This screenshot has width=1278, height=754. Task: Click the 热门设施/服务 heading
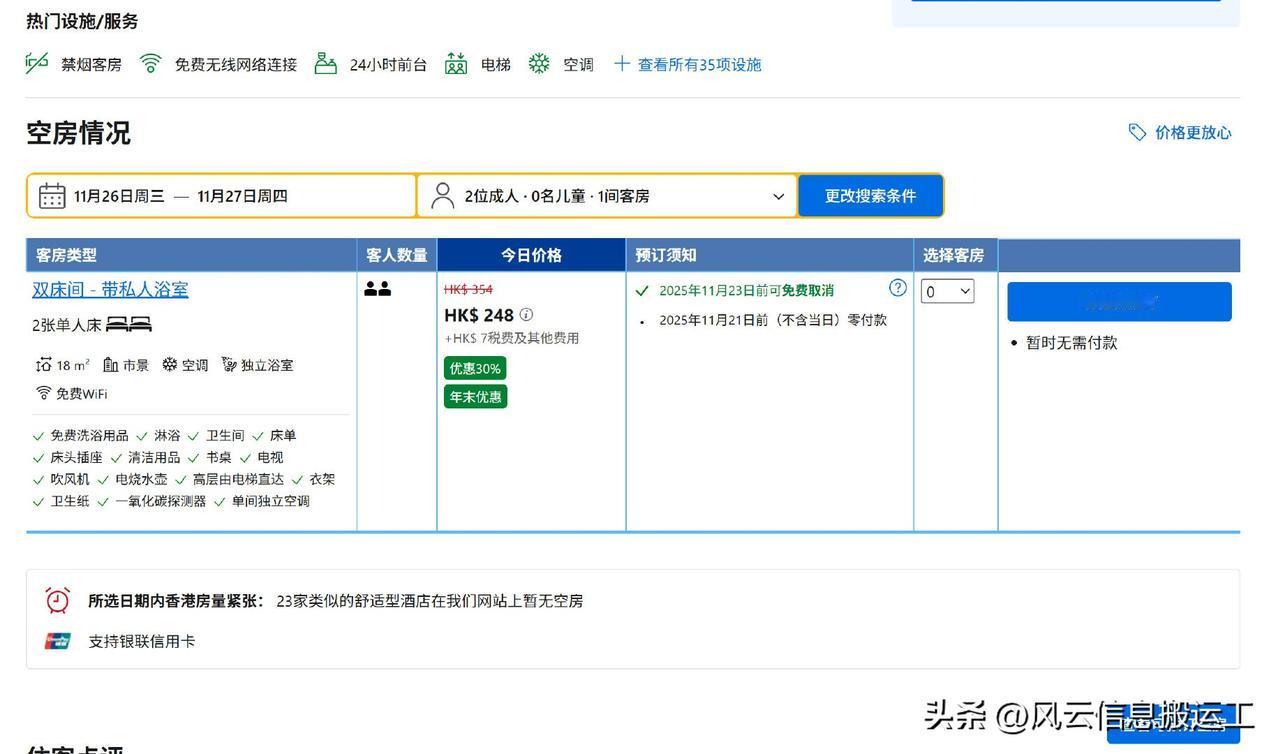pos(82,21)
